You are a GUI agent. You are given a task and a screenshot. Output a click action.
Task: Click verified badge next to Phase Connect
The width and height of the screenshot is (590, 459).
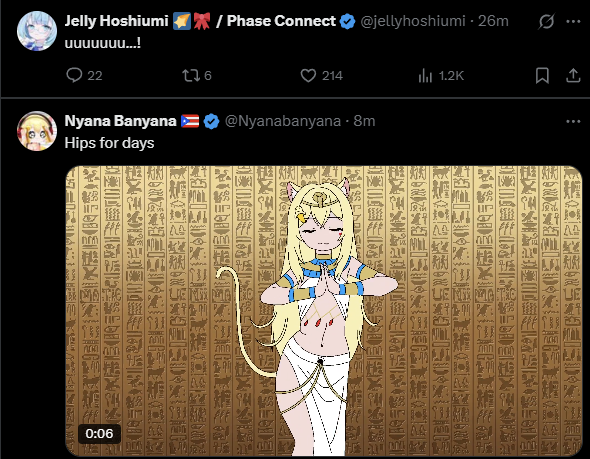347,21
